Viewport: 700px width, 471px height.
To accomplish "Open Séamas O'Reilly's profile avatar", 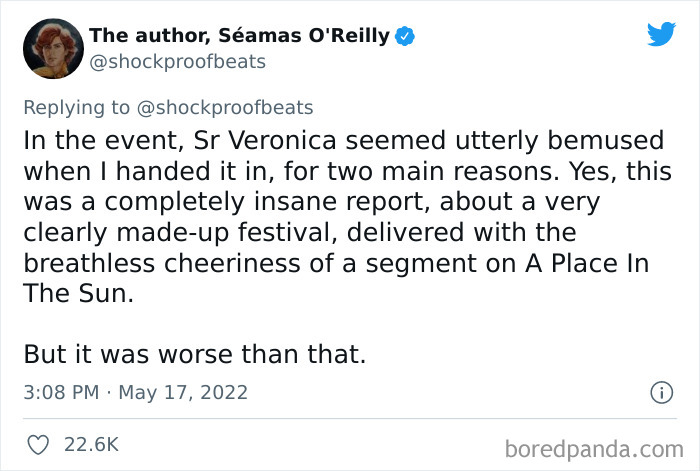I will 53,48.
